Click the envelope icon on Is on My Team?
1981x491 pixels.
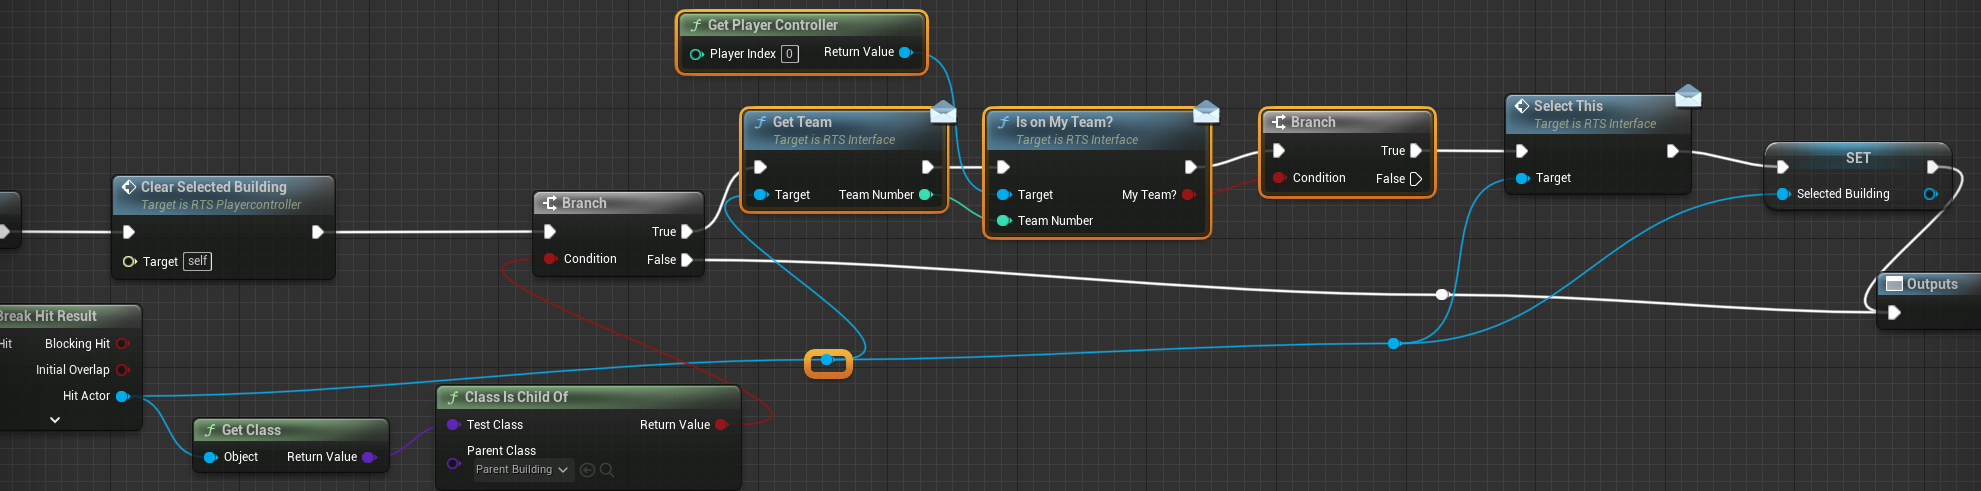tap(1206, 111)
